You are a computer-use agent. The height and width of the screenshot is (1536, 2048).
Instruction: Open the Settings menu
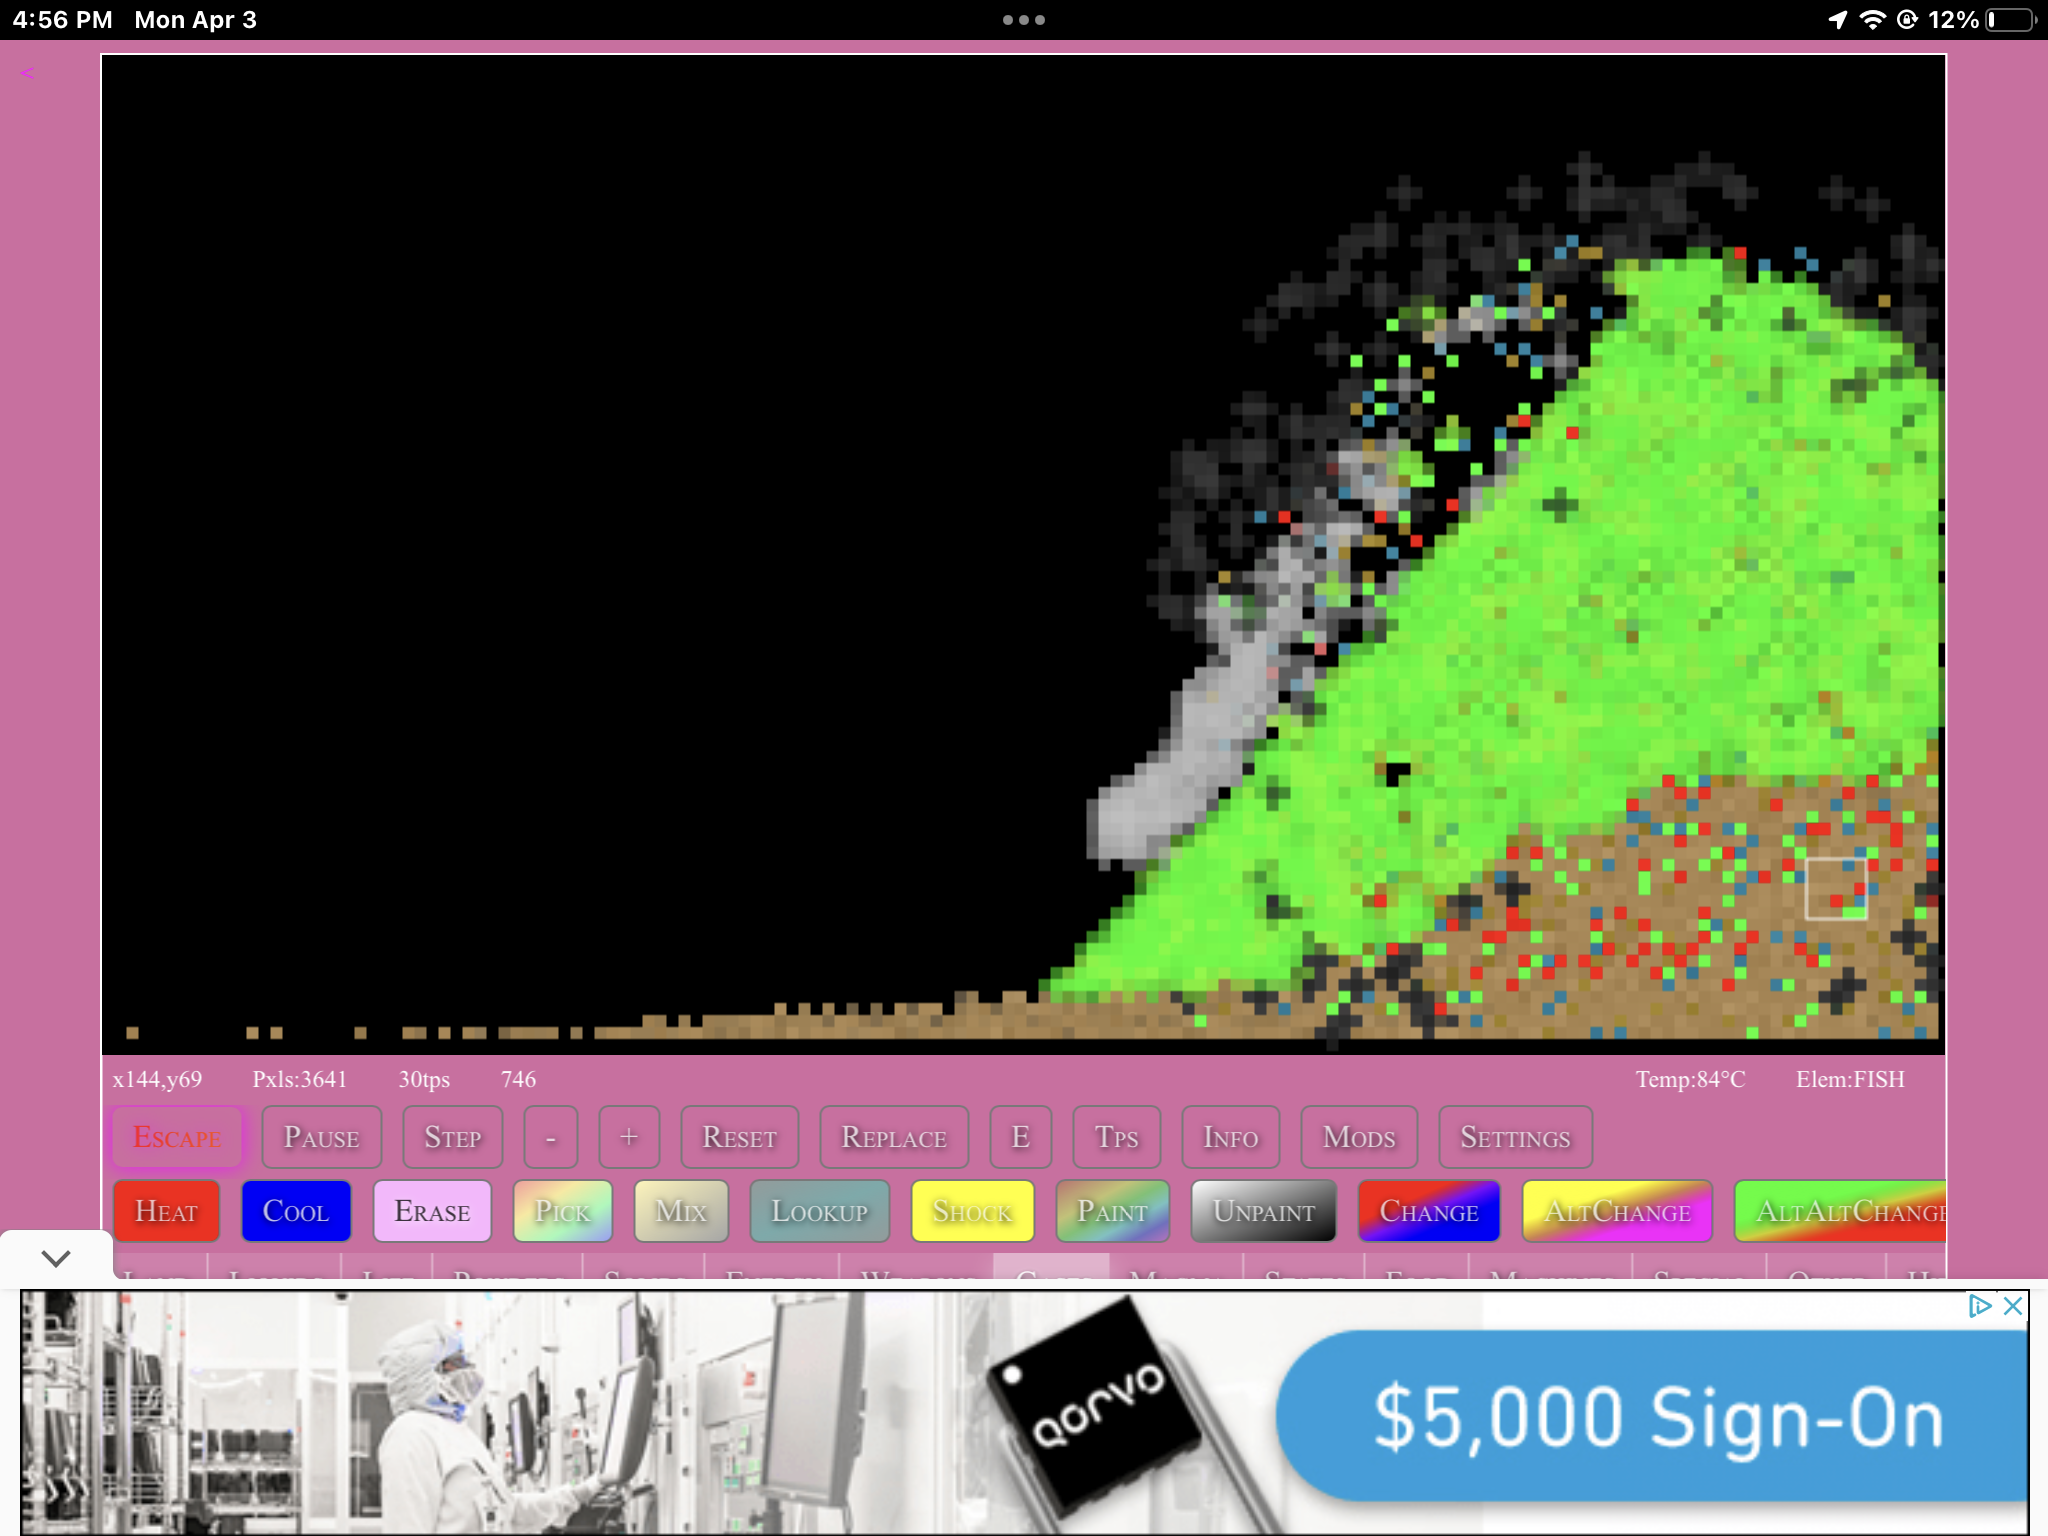(x=1514, y=1137)
